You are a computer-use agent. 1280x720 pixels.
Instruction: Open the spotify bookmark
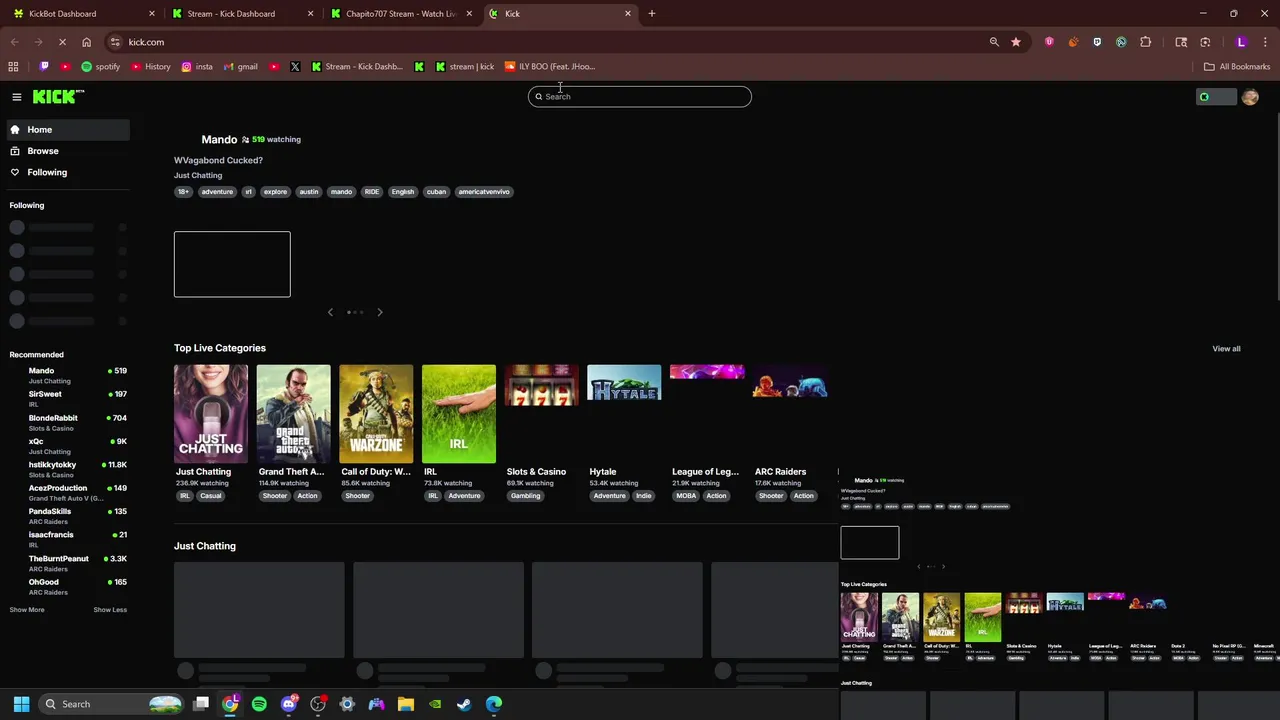click(100, 67)
